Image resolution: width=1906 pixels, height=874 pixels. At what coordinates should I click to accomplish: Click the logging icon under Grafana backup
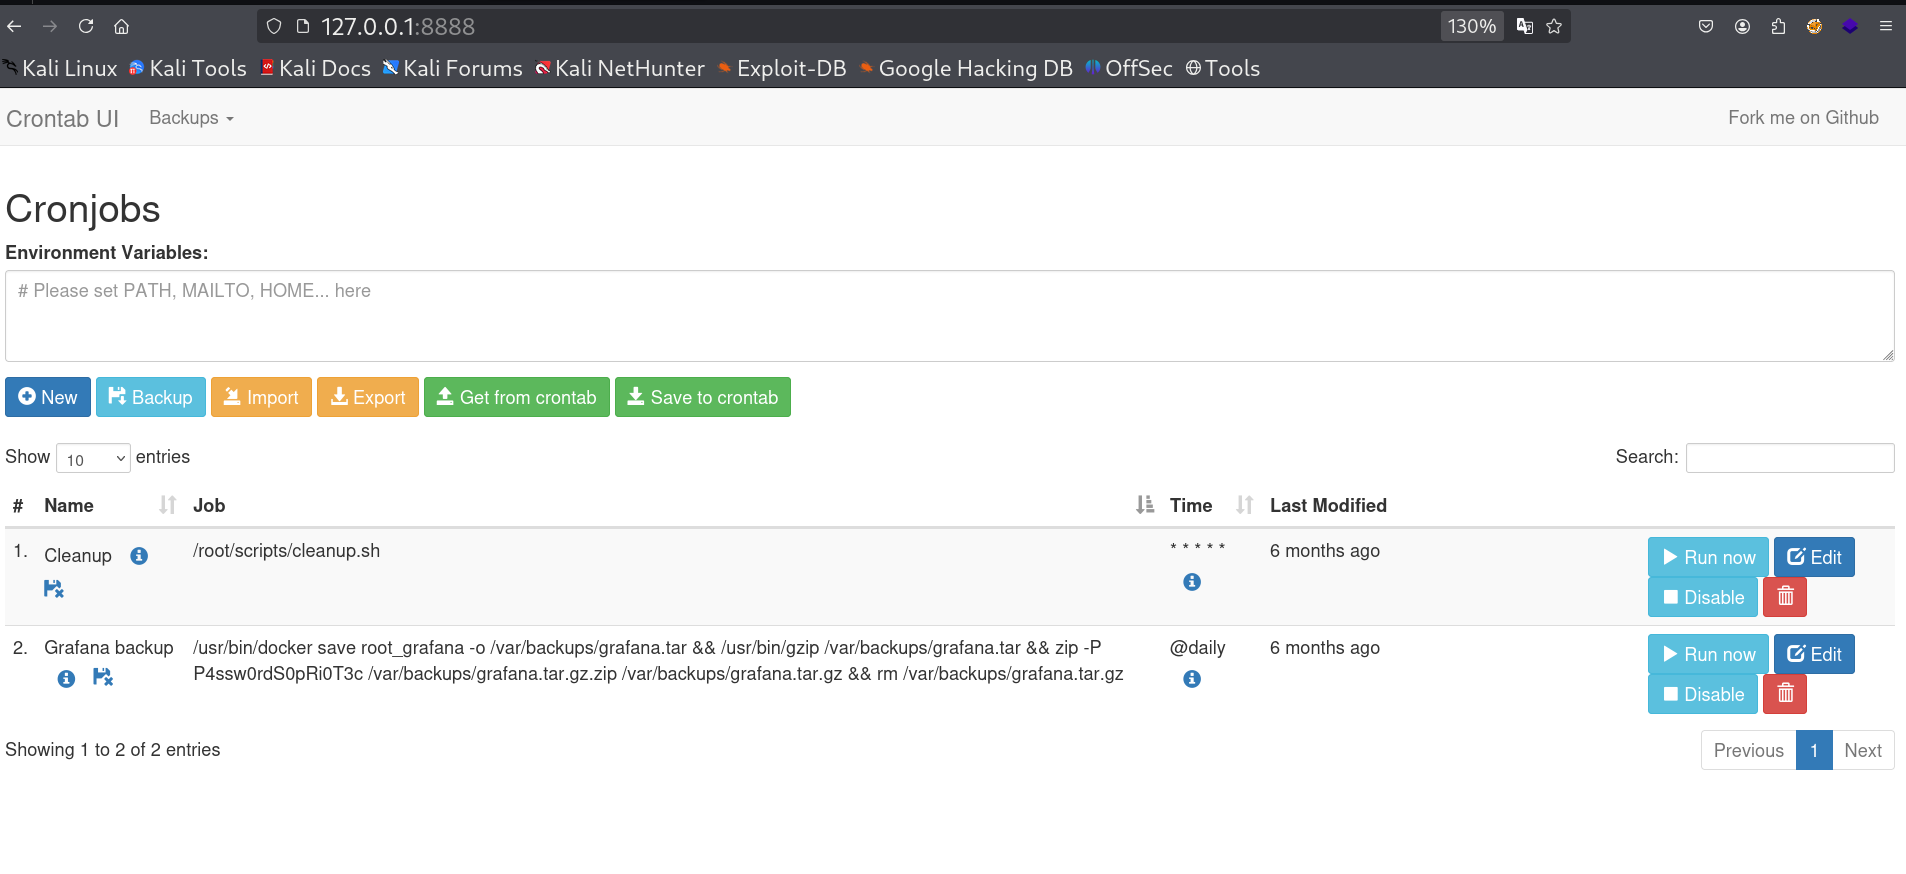pyautogui.click(x=103, y=677)
